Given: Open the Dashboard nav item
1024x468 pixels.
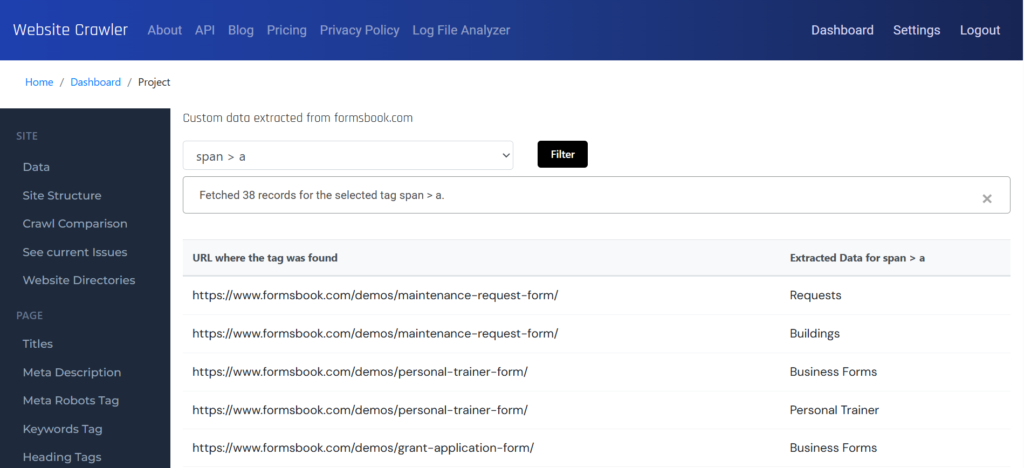Looking at the screenshot, I should pos(842,30).
